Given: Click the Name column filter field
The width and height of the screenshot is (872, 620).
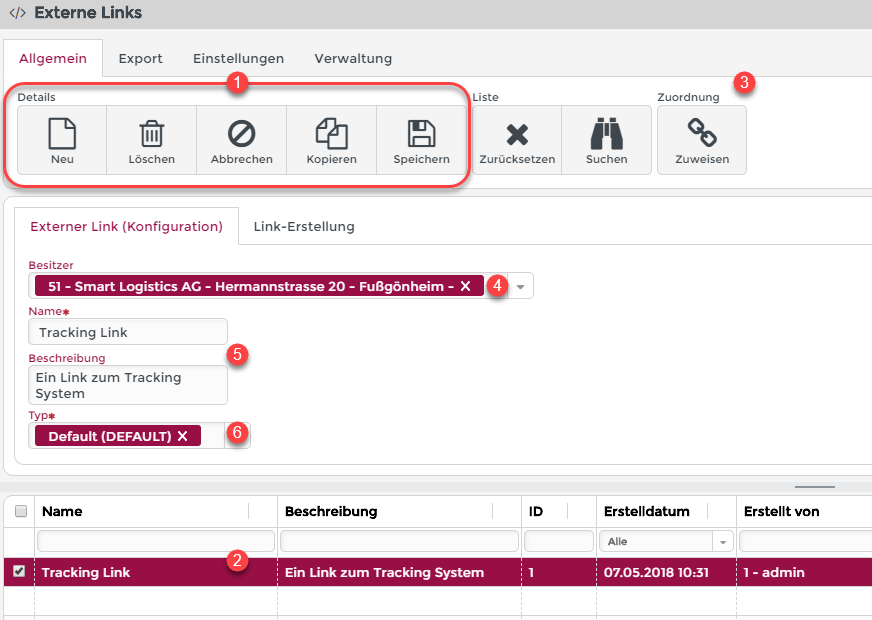Looking at the screenshot, I should (155, 541).
